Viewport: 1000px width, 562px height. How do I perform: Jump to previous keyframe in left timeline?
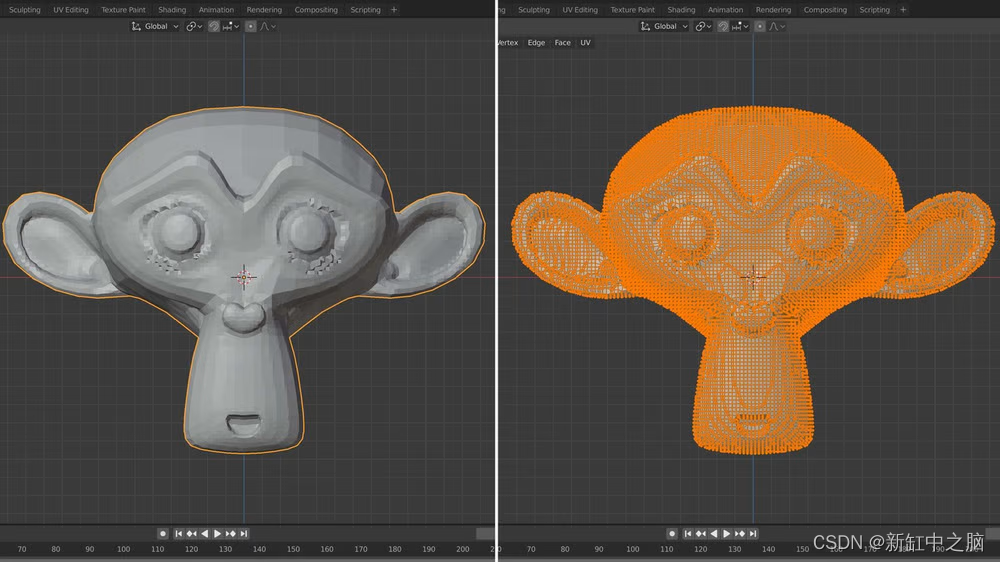point(191,533)
